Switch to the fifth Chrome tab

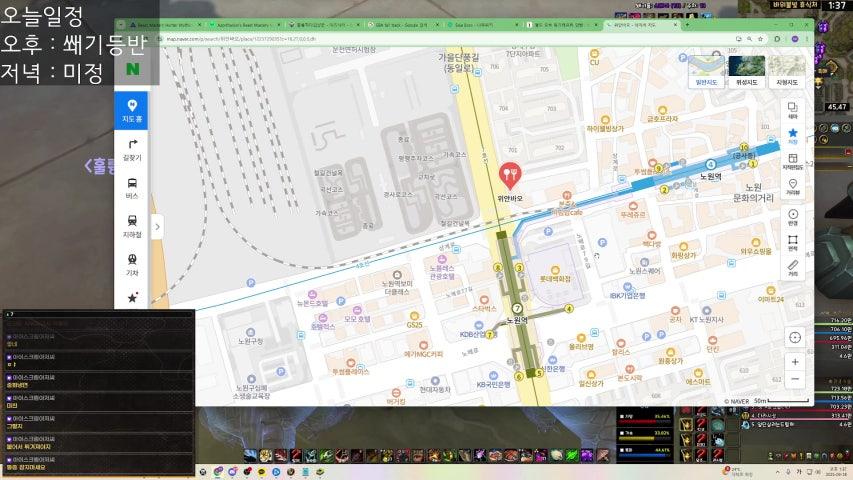481,25
